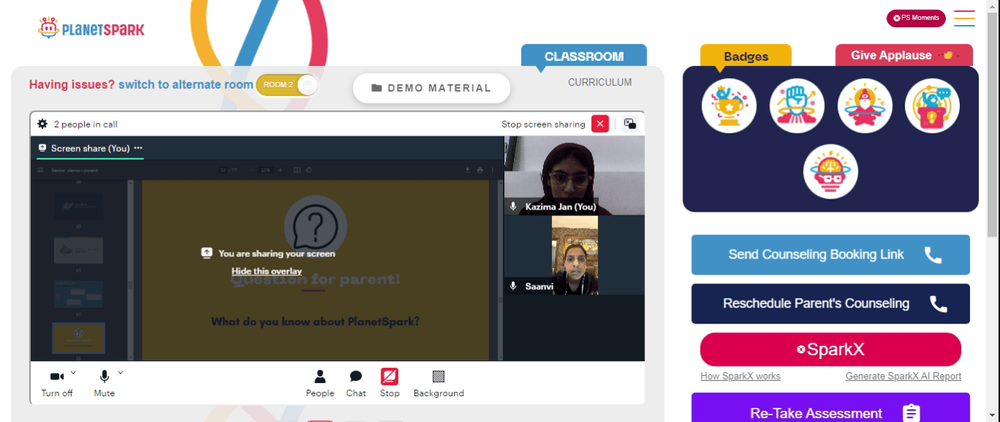Award the raised fist badge
This screenshot has width=1000, height=422.
coord(797,106)
